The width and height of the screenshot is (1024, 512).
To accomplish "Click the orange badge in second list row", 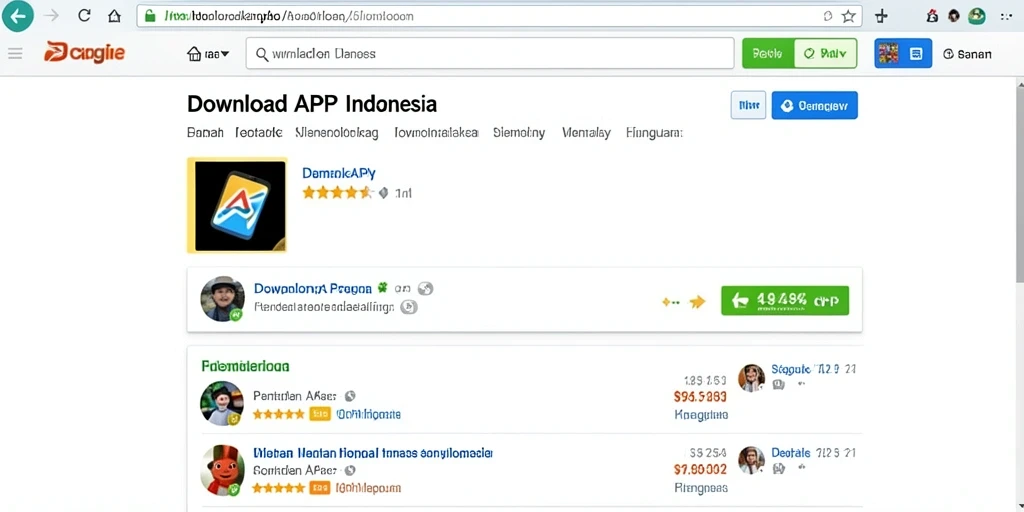I will (x=320, y=488).
